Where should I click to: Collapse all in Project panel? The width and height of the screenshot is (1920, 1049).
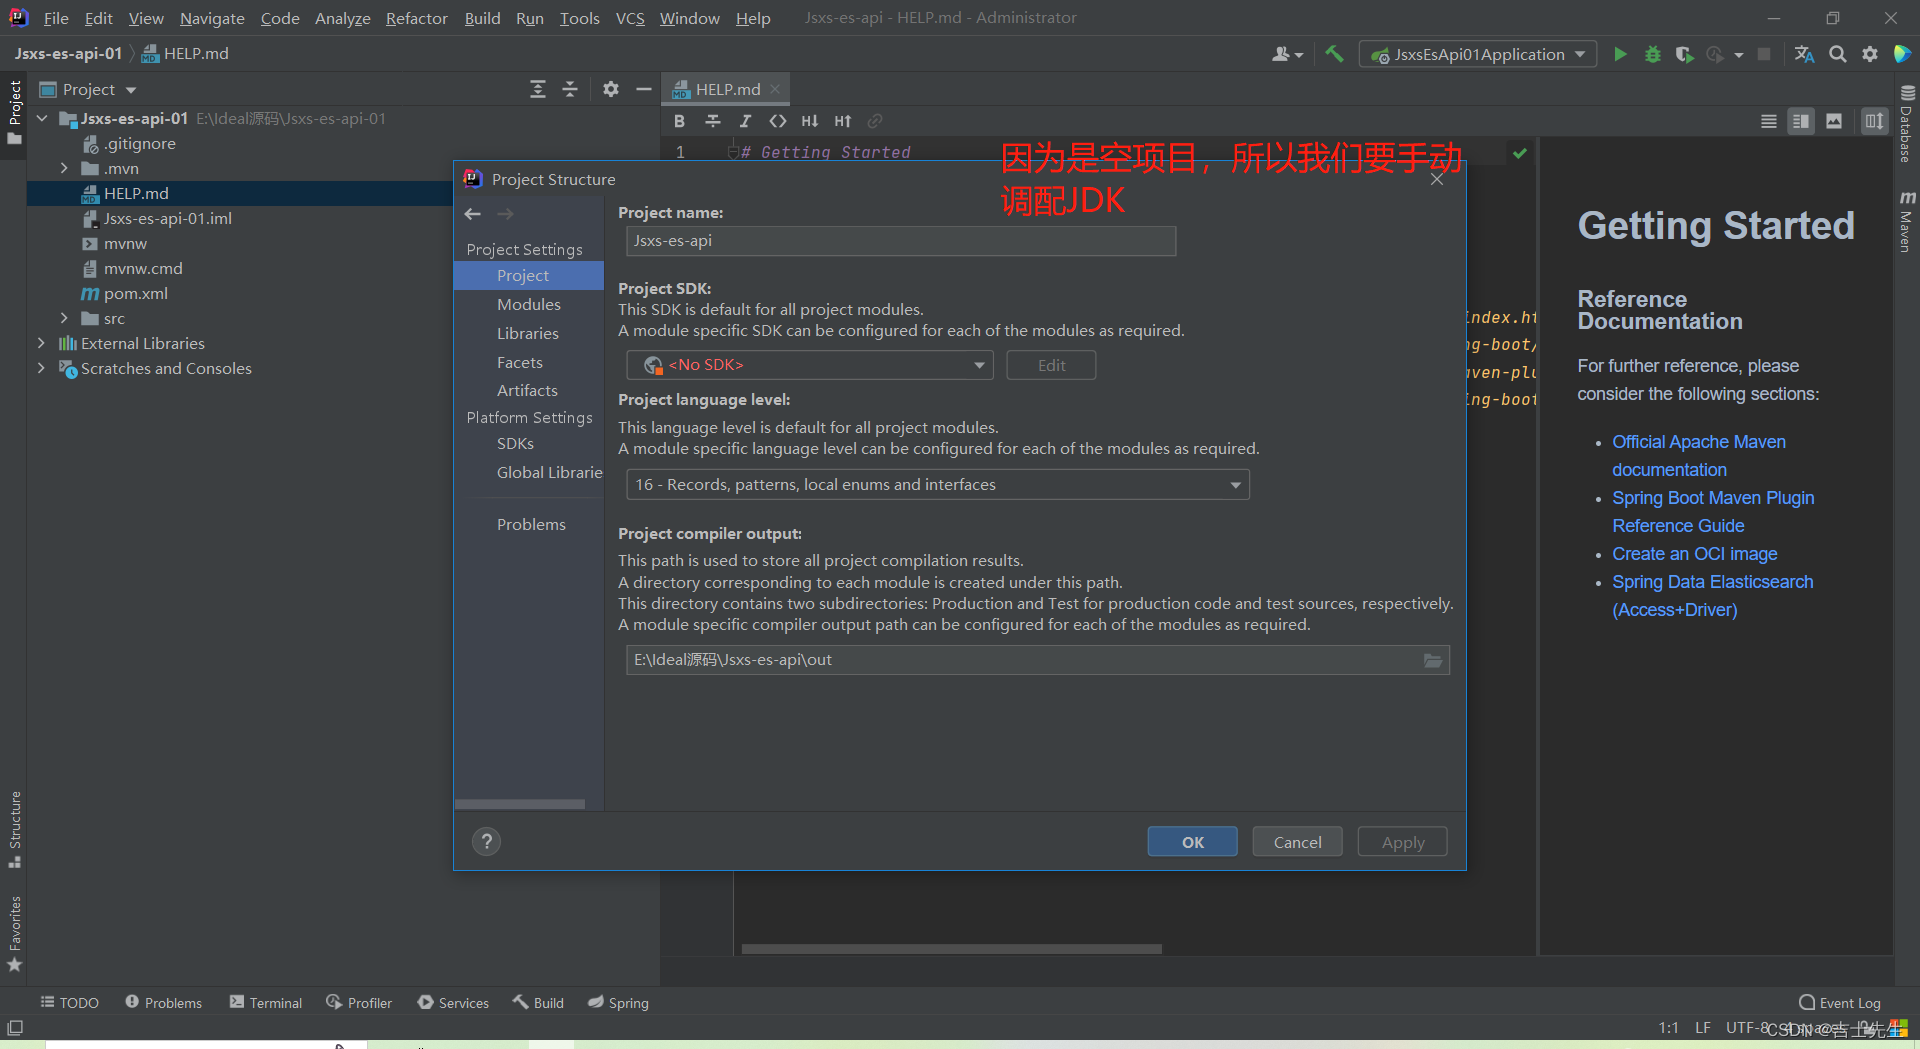click(570, 89)
